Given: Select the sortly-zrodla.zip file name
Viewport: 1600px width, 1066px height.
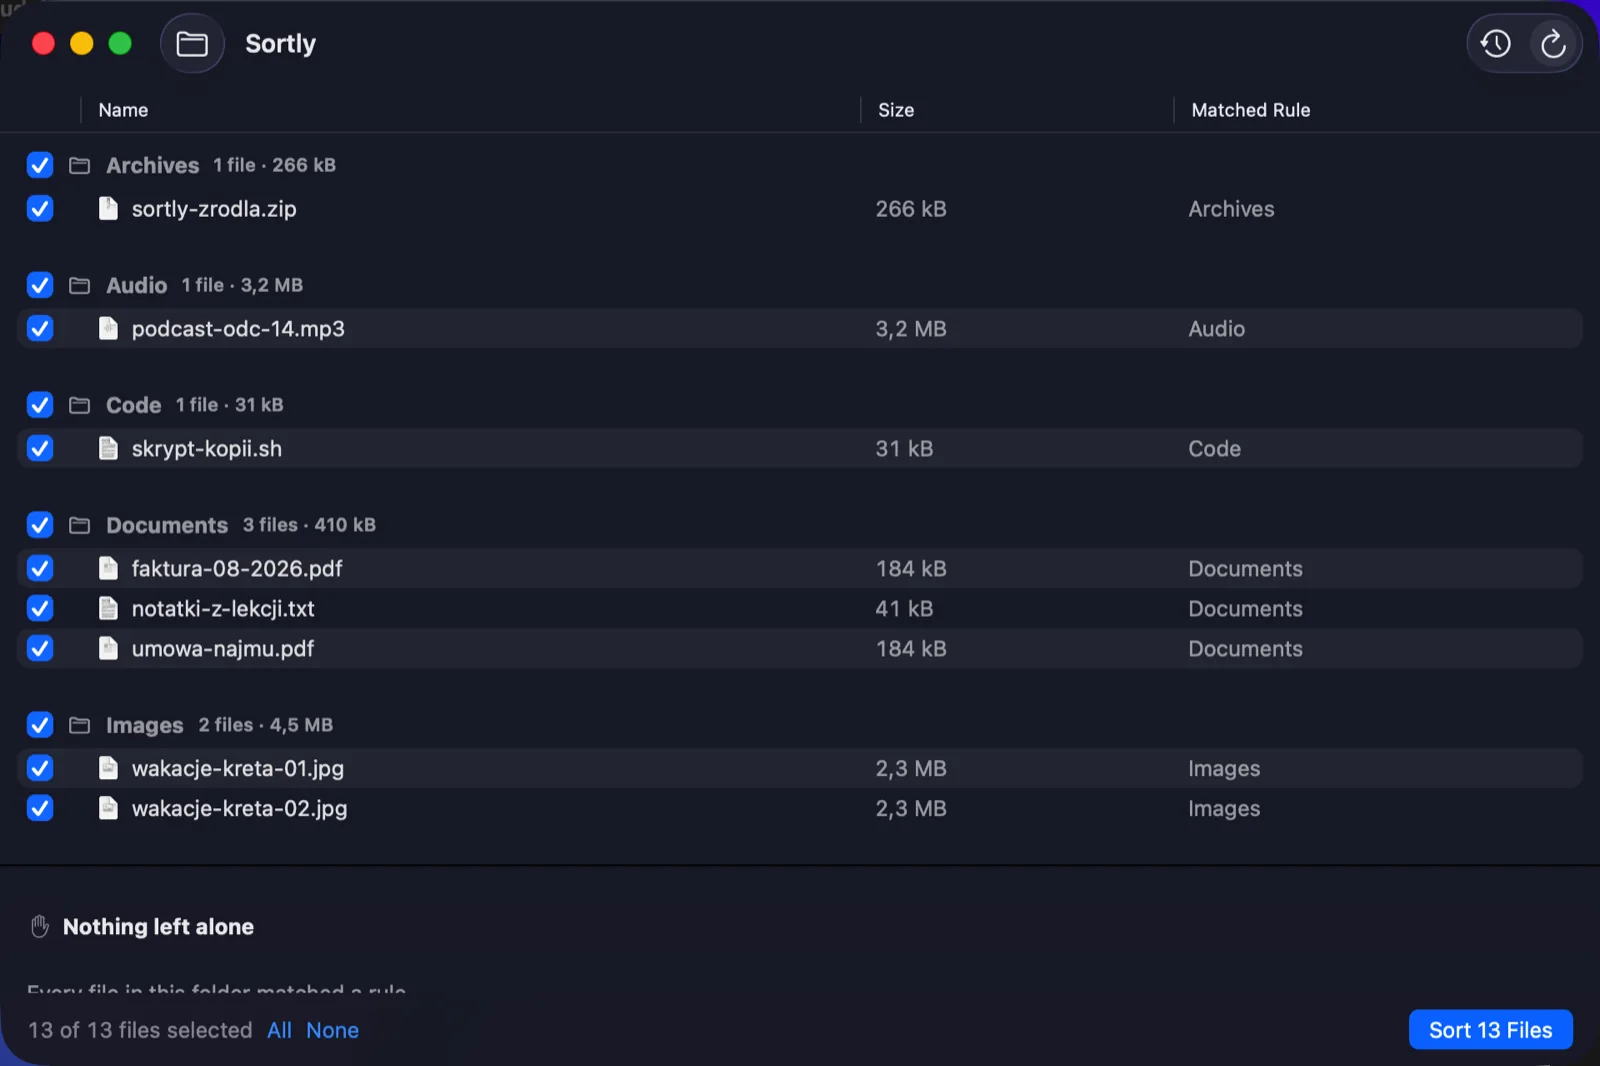Looking at the screenshot, I should (x=214, y=209).
